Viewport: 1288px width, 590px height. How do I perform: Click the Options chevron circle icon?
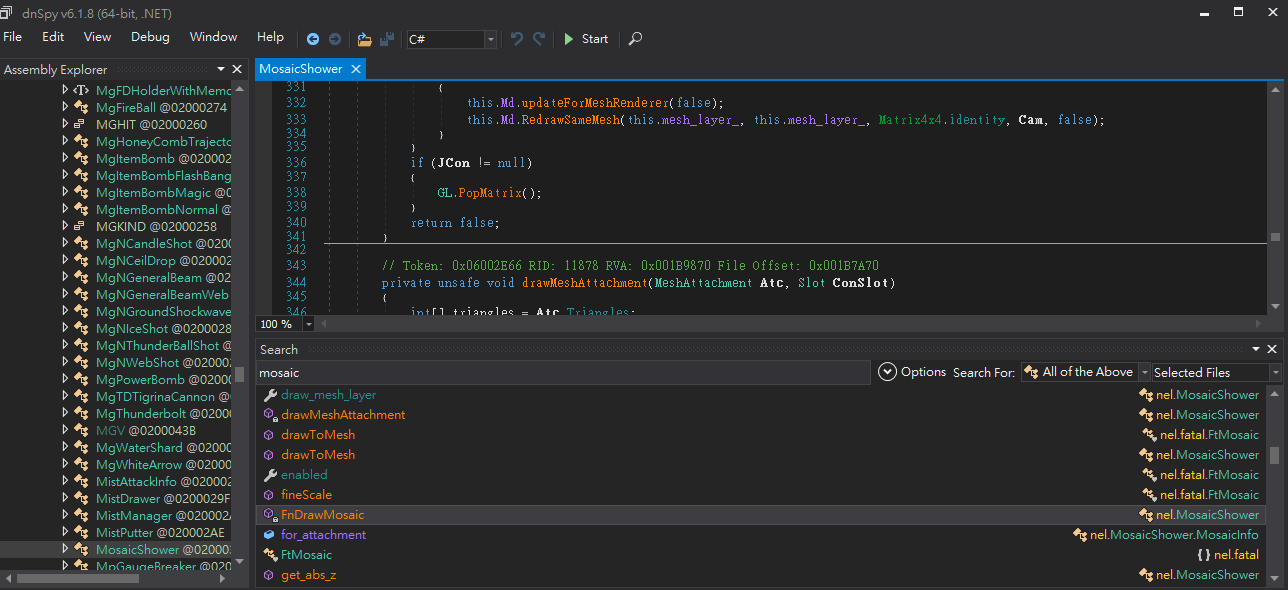pos(887,372)
